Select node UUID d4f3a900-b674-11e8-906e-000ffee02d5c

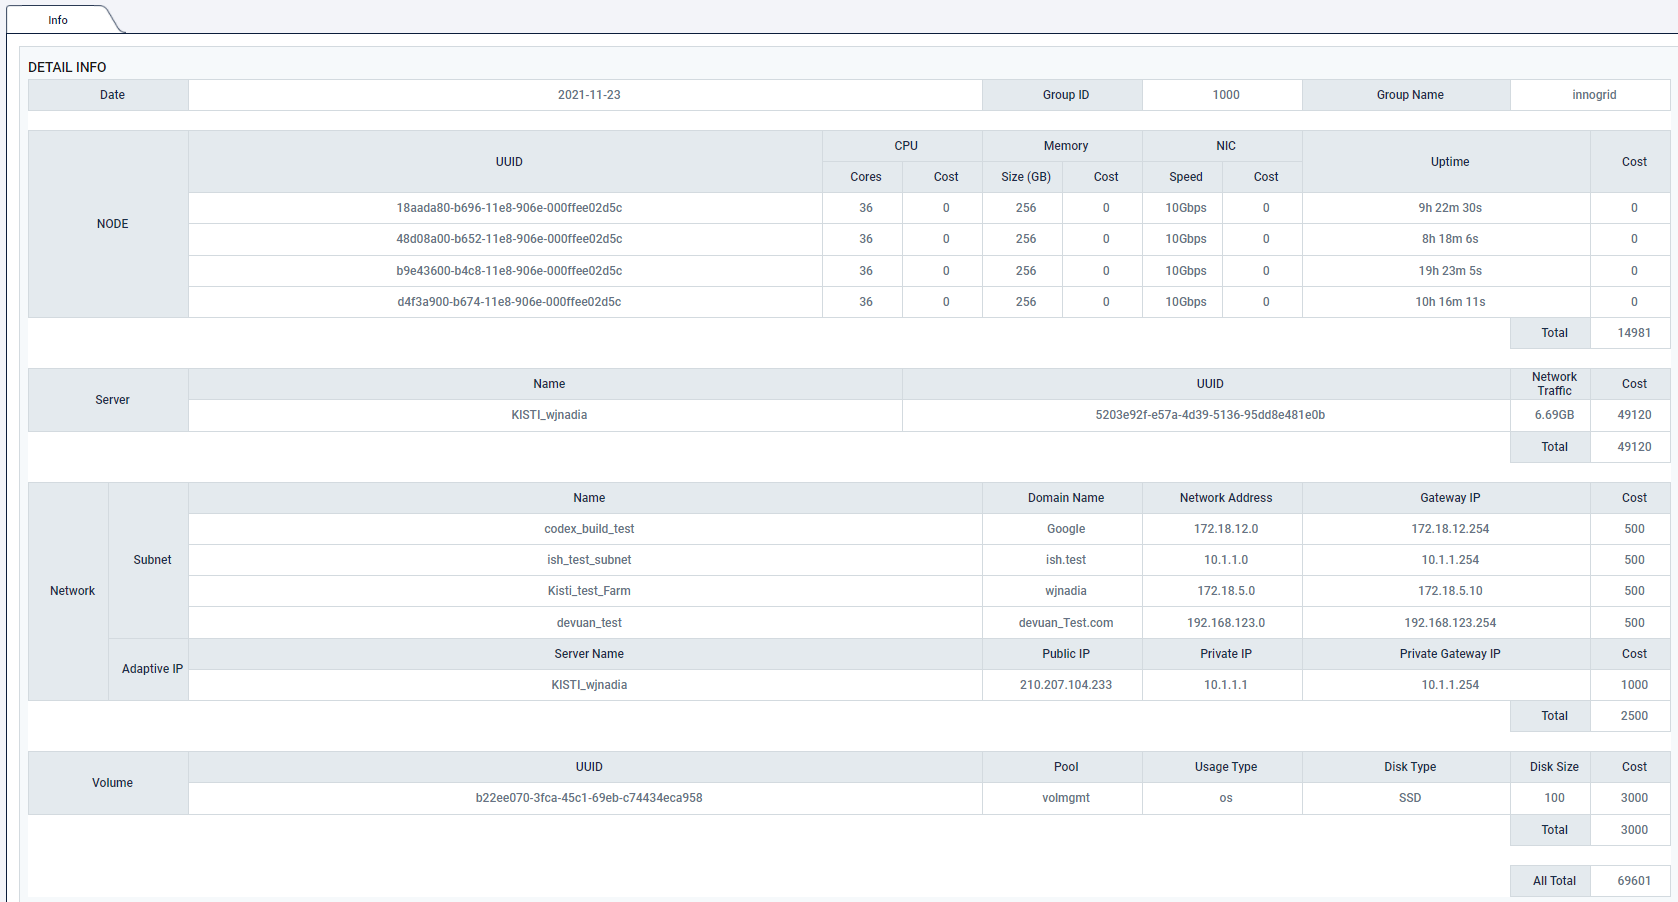tap(509, 302)
